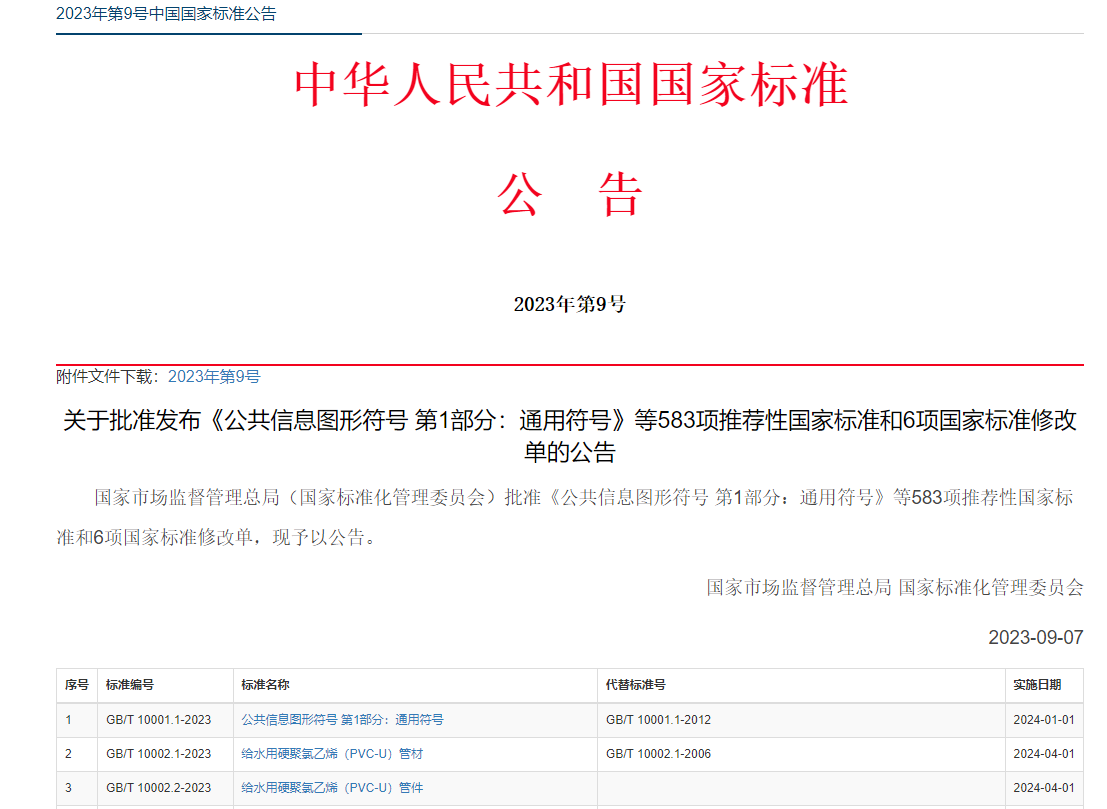1107x809 pixels.
Task: Open the 给水用硬聚氯乙烯 (PVC-U) 管材 link
Action: 332,753
